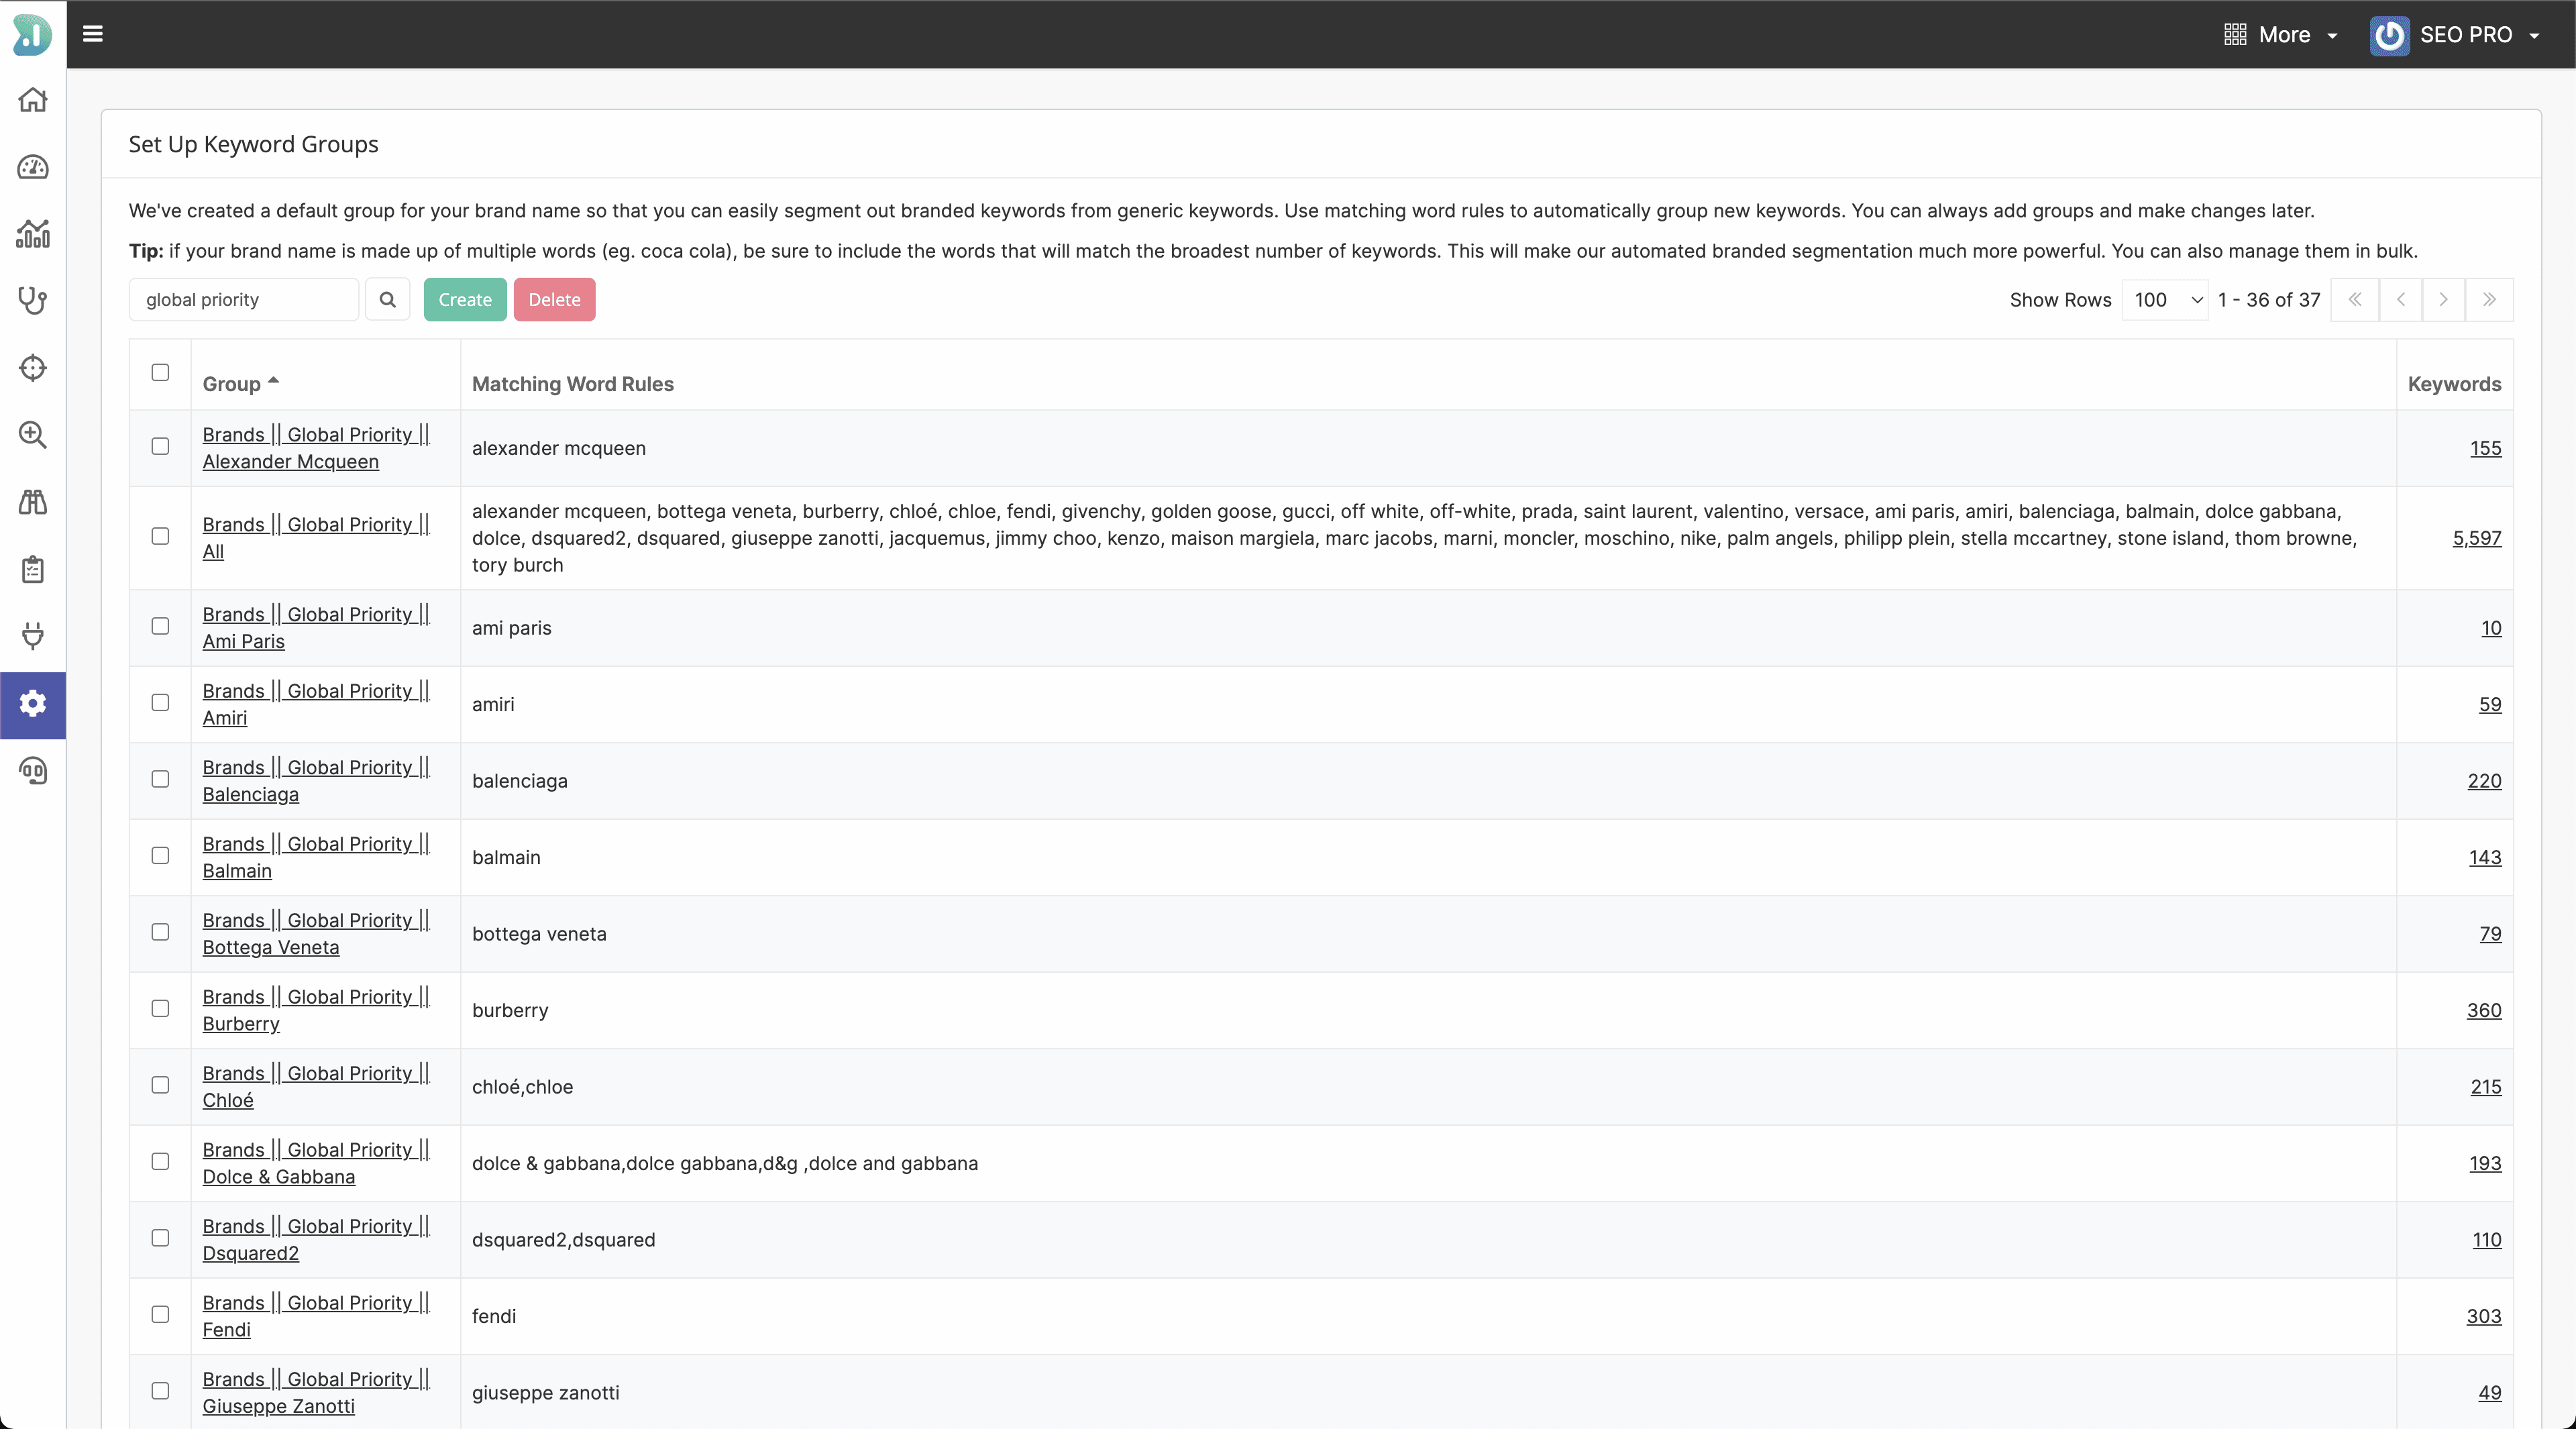Toggle the hamburger menu icon
2576x1429 pixels.
click(x=93, y=34)
